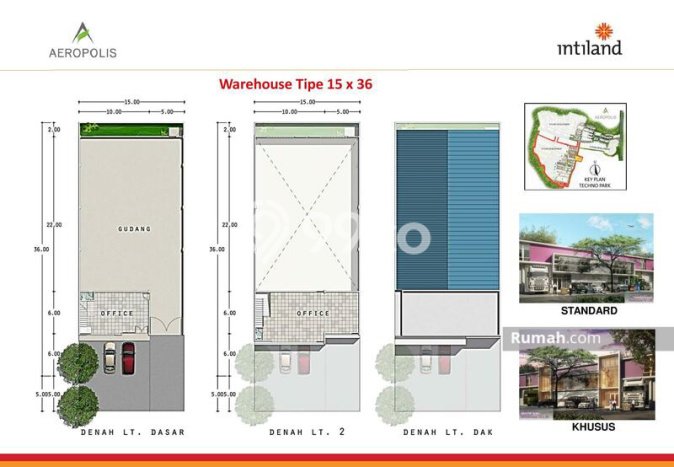Select the 'DENAH LT. DASAR' caption
Image resolution: width=674 pixels, height=467 pixels.
133,432
